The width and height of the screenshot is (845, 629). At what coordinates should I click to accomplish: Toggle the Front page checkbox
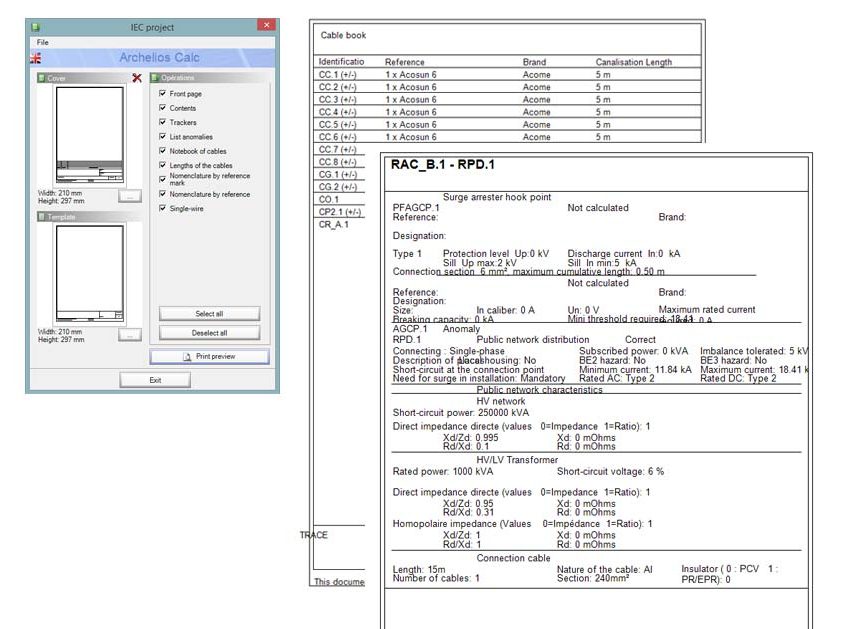point(162,93)
